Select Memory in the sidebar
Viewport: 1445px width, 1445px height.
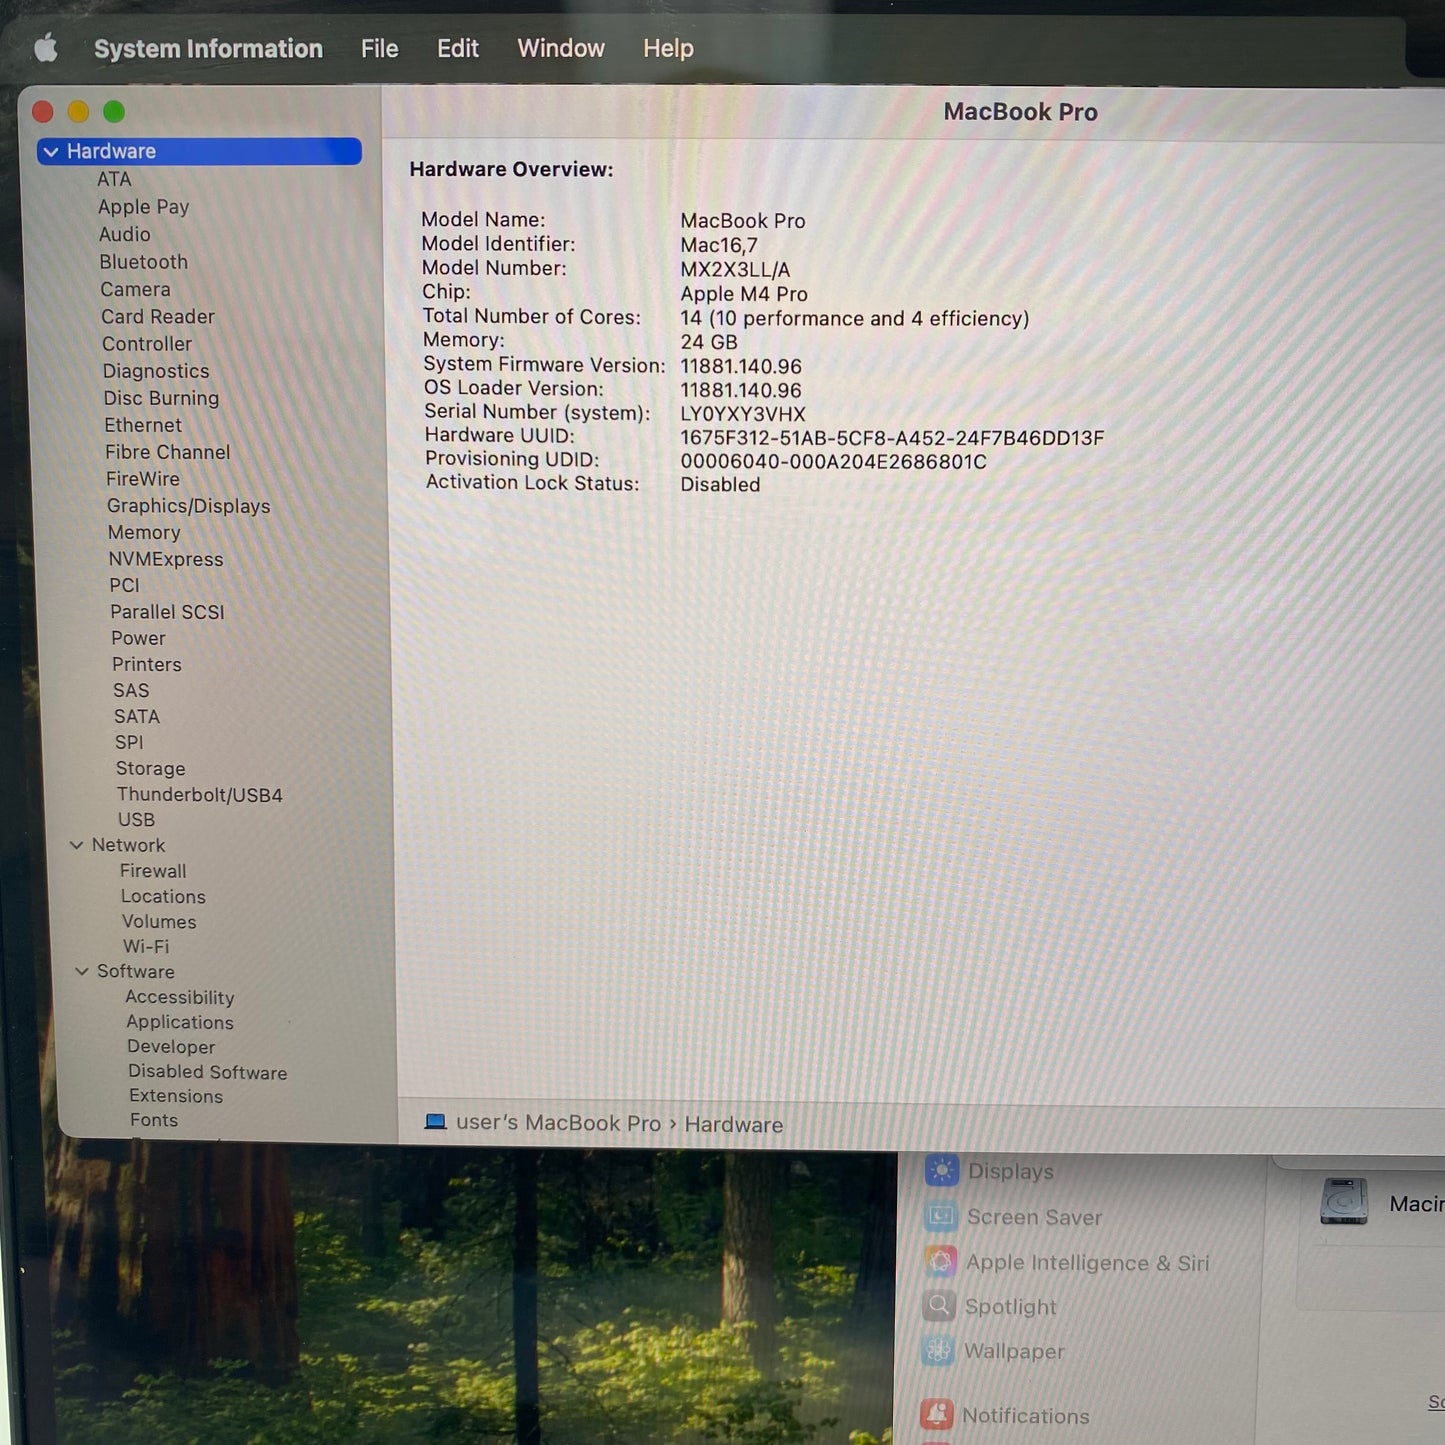click(x=145, y=533)
